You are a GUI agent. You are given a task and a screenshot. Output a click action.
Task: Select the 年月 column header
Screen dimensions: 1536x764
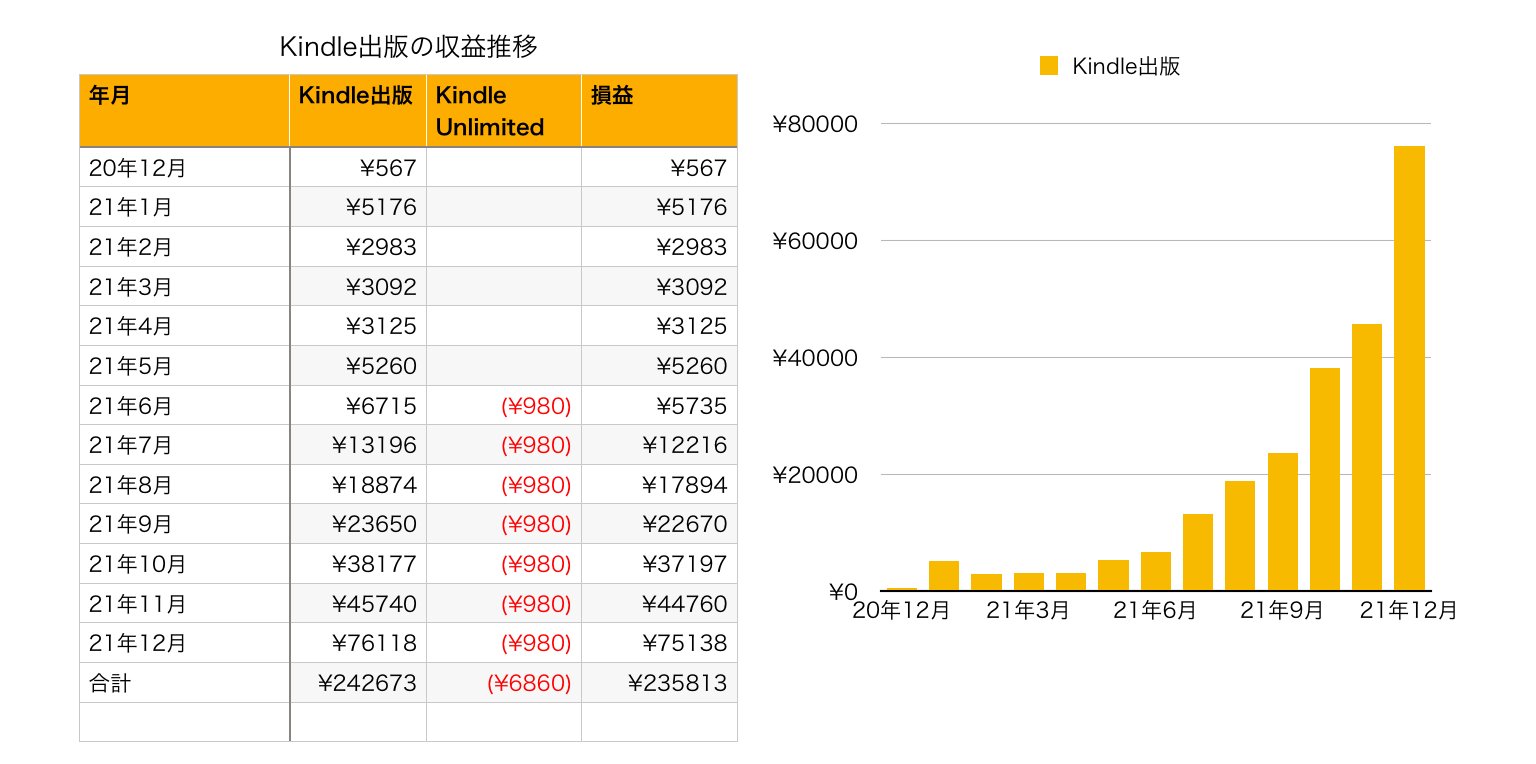185,111
